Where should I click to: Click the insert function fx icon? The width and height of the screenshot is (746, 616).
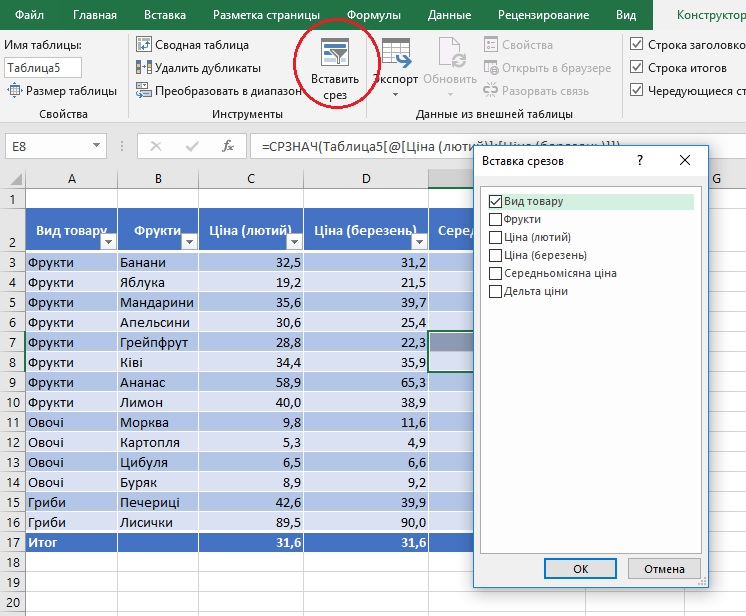click(228, 146)
